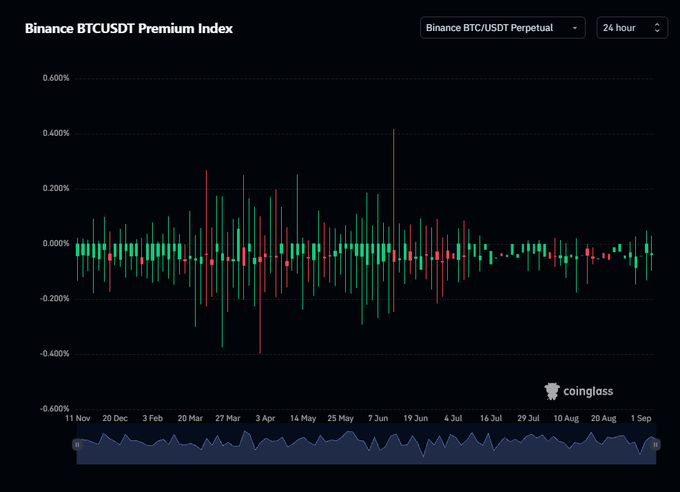Click the 27 Mar date label
The width and height of the screenshot is (680, 492).
point(228,418)
